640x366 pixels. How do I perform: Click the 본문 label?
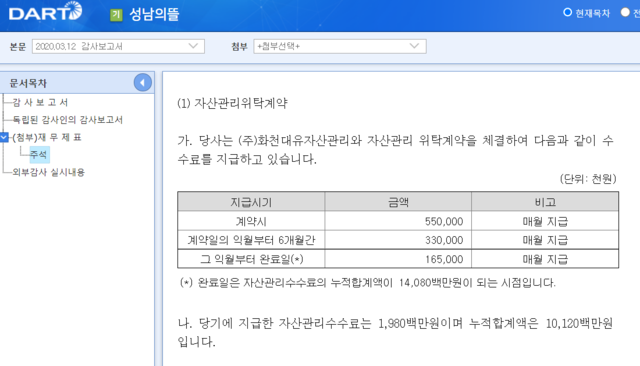(x=18, y=47)
